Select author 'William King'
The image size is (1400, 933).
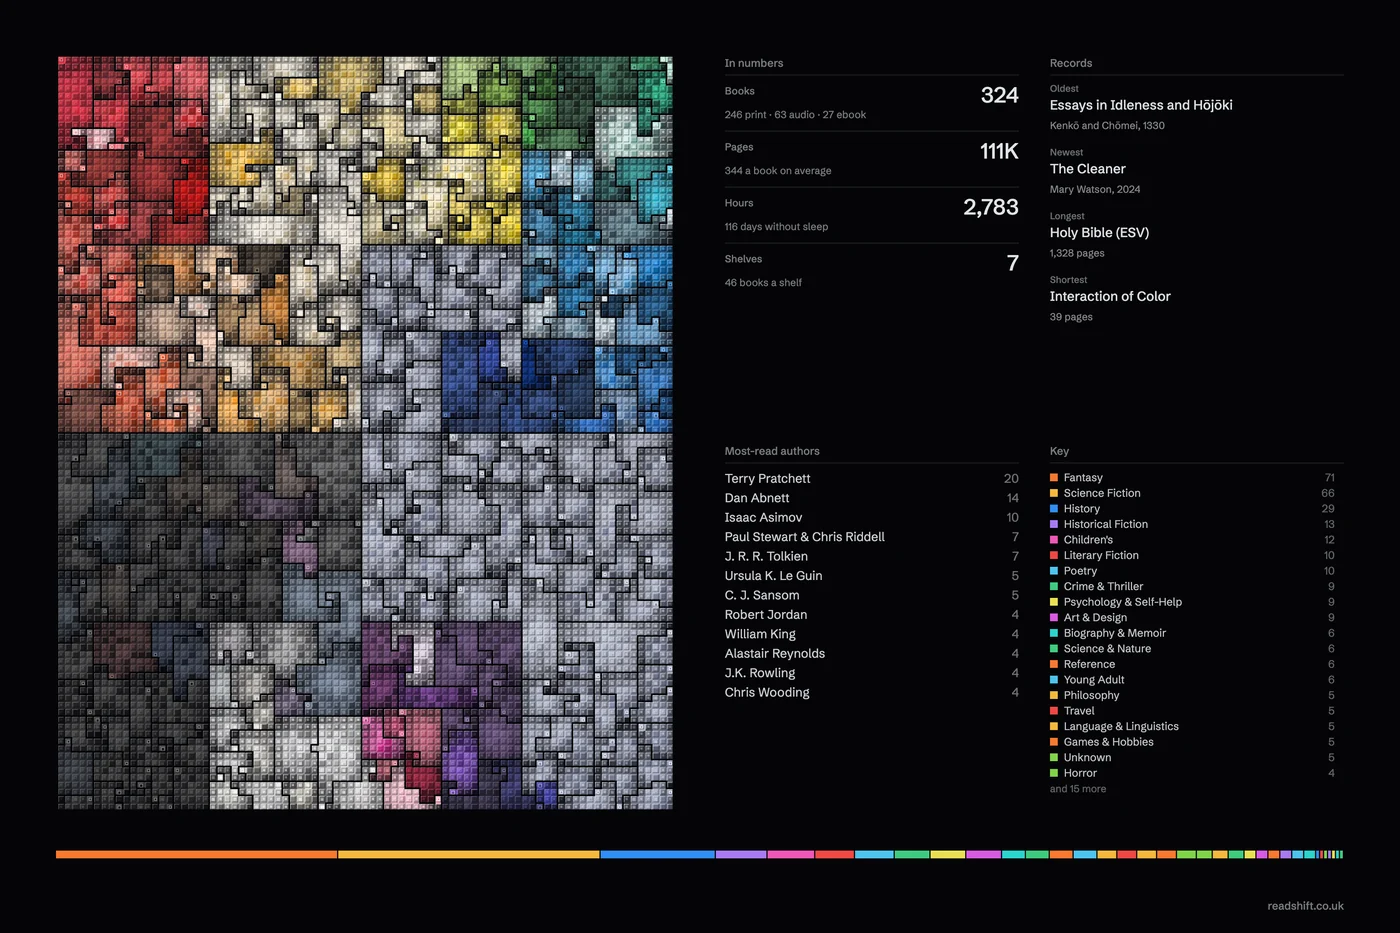760,634
